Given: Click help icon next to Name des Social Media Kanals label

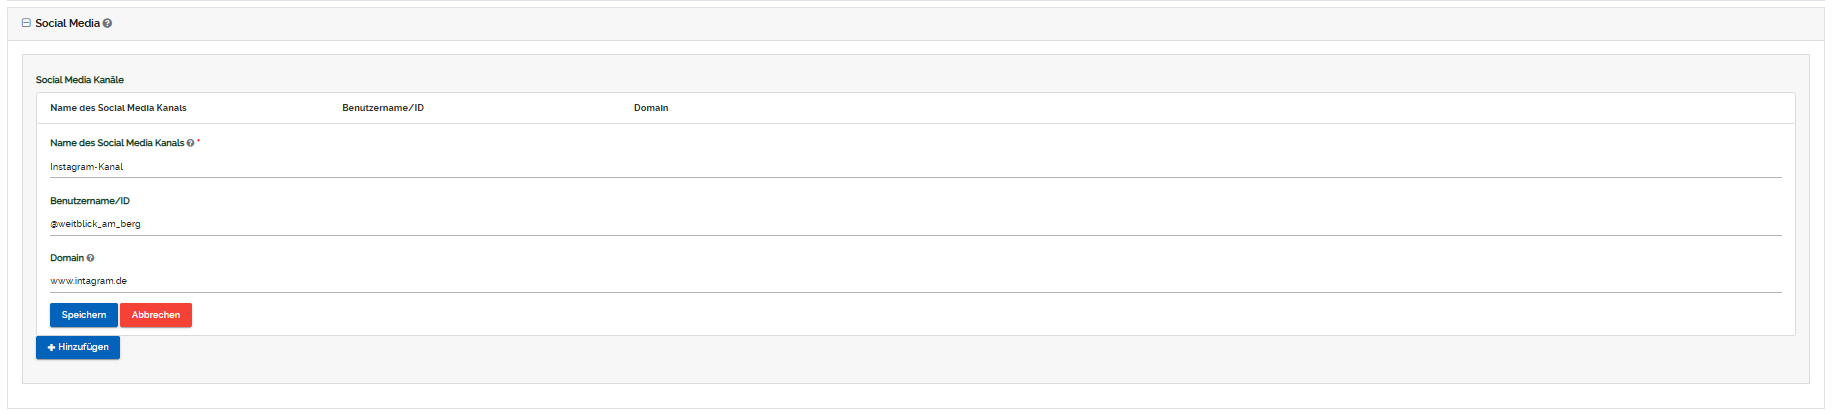Looking at the screenshot, I should click(190, 143).
